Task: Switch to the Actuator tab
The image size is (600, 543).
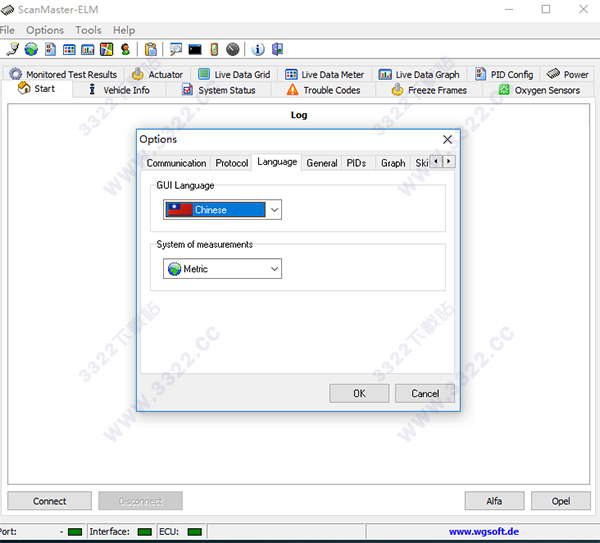Action: 158,74
